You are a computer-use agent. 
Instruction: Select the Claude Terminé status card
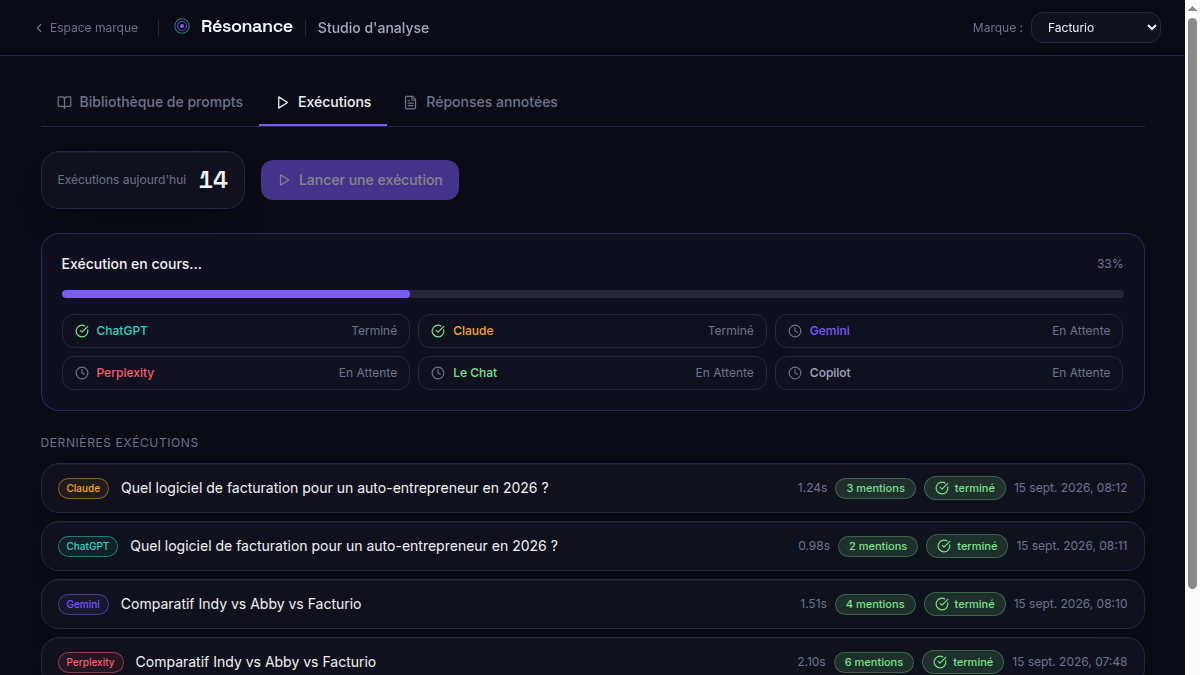click(592, 331)
